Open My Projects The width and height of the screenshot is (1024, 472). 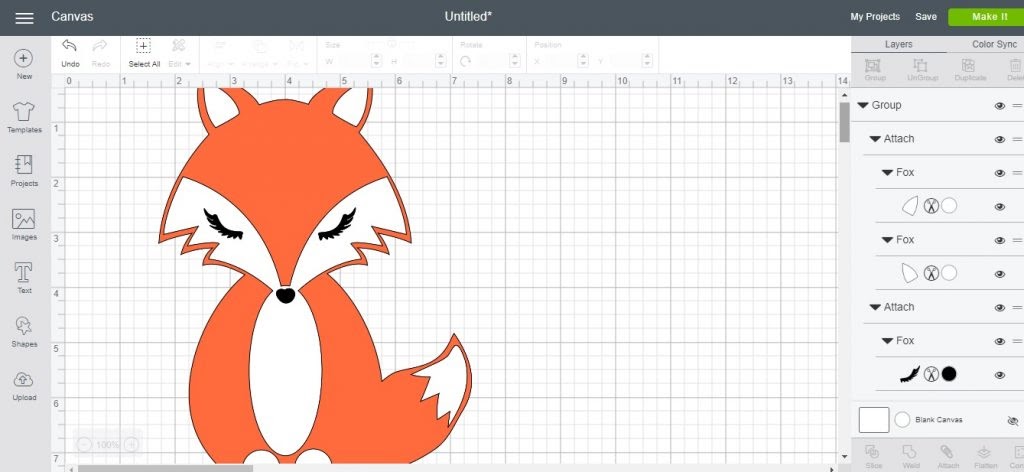click(x=874, y=17)
